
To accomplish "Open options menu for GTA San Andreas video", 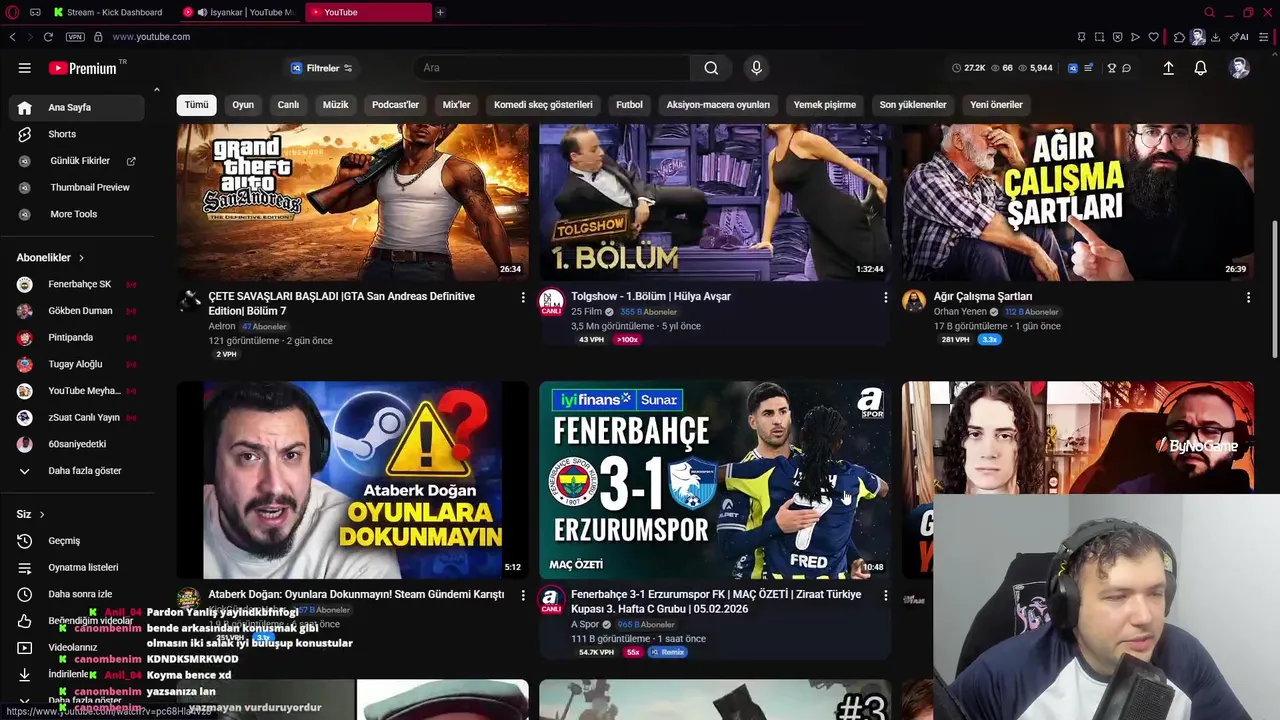I will [522, 297].
